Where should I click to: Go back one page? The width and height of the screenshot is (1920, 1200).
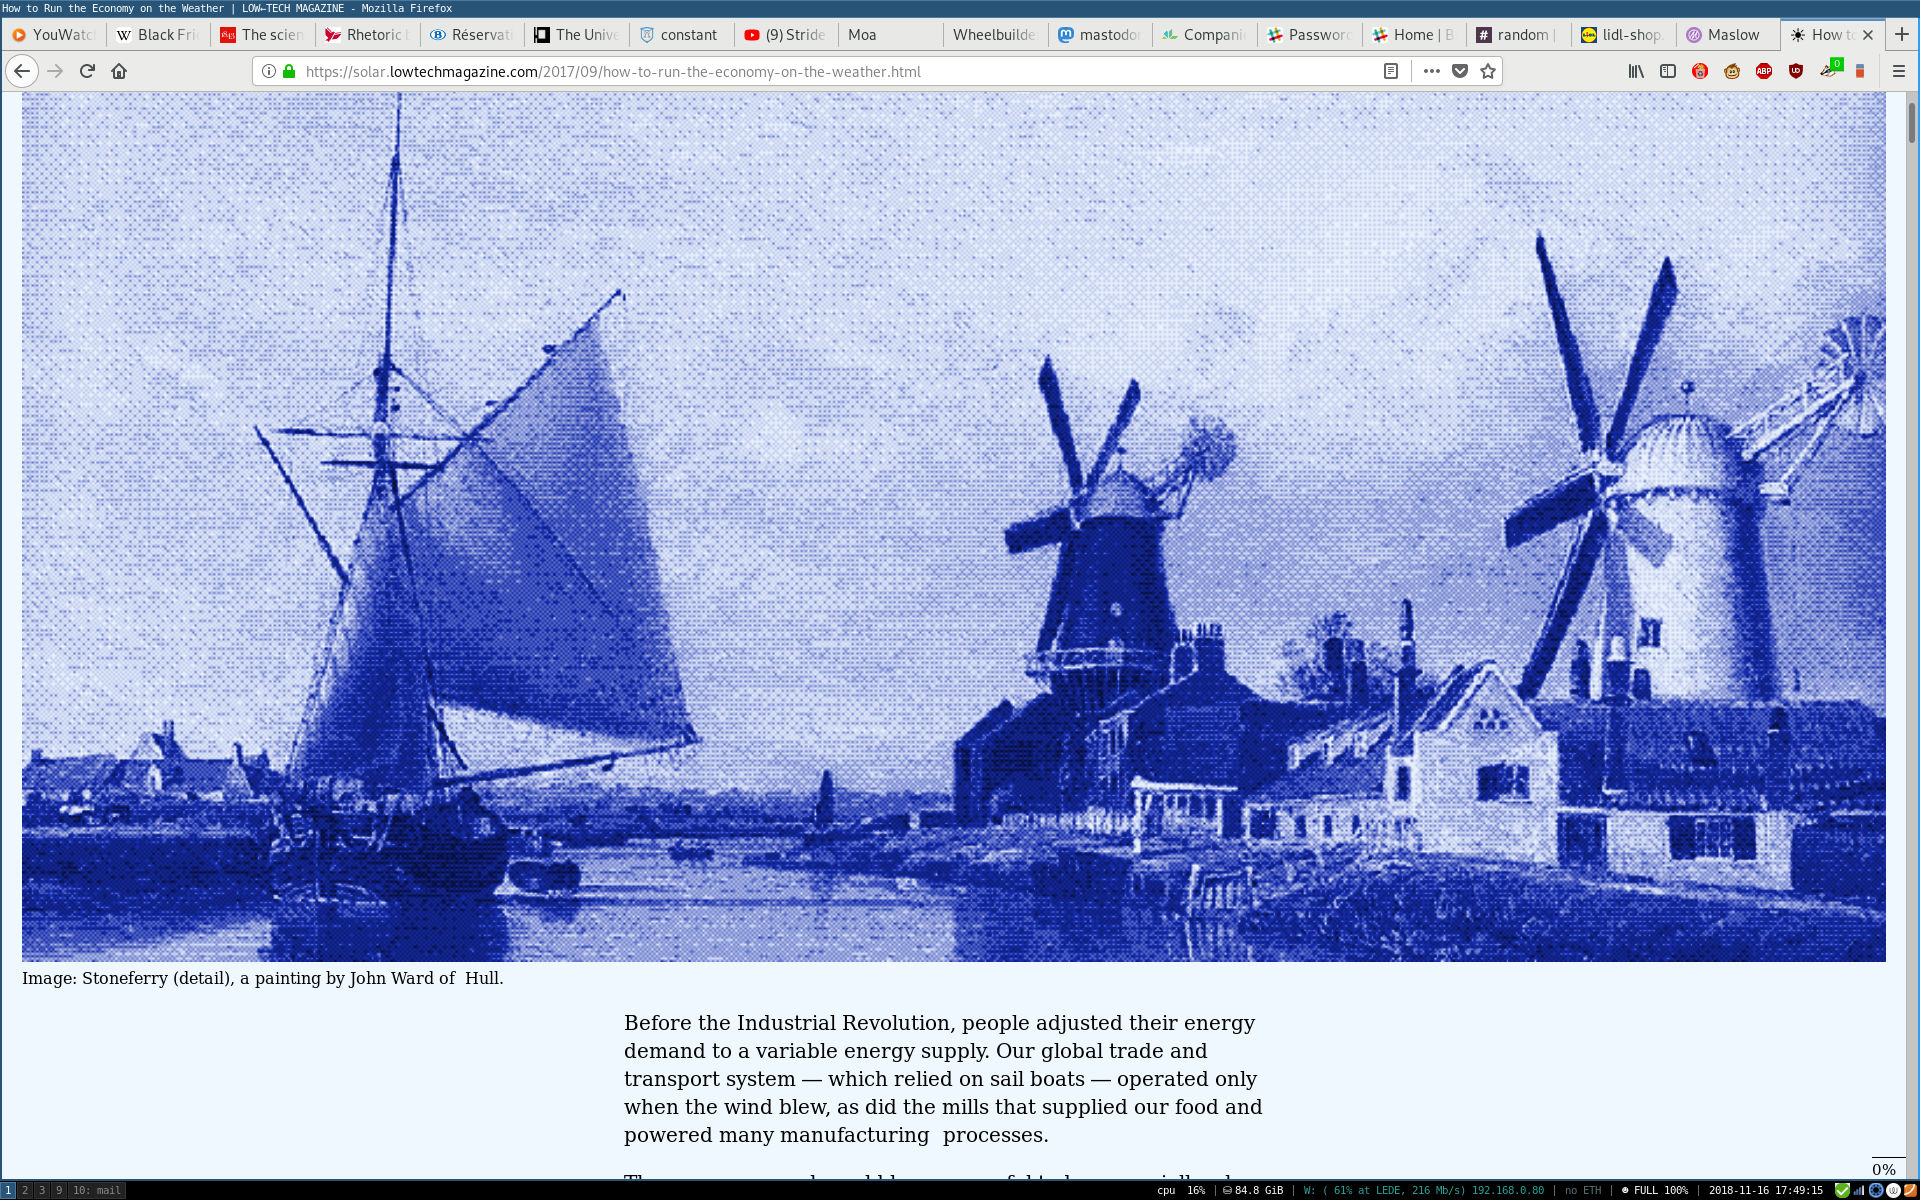pyautogui.click(x=22, y=71)
